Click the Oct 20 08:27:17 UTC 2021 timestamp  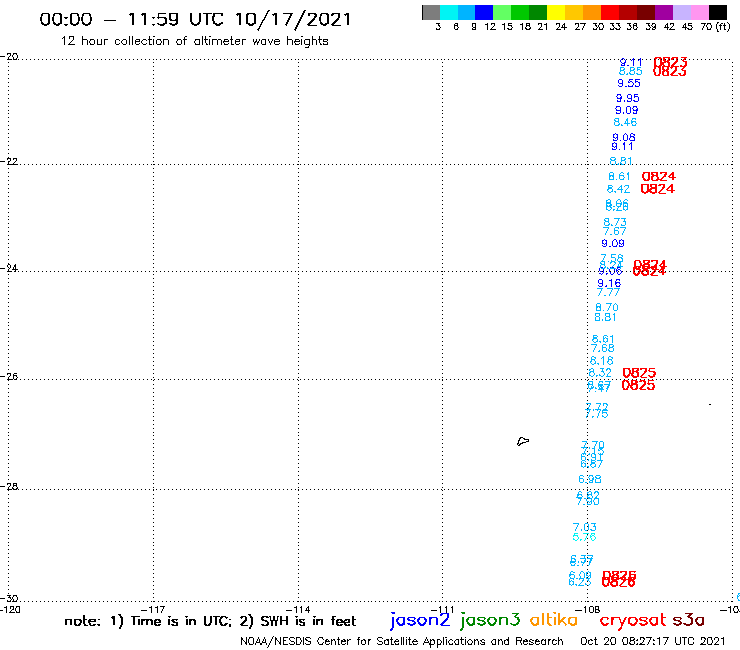tap(653, 641)
